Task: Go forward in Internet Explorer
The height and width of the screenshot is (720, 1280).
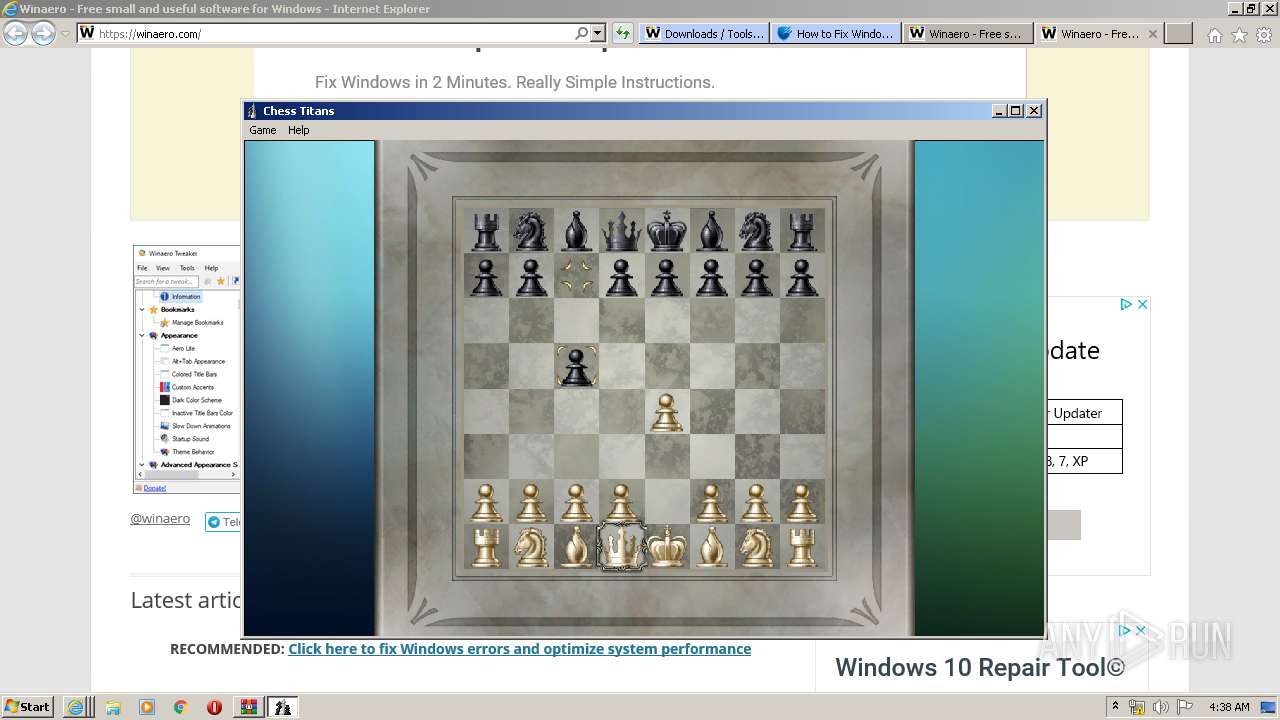Action: click(x=43, y=33)
